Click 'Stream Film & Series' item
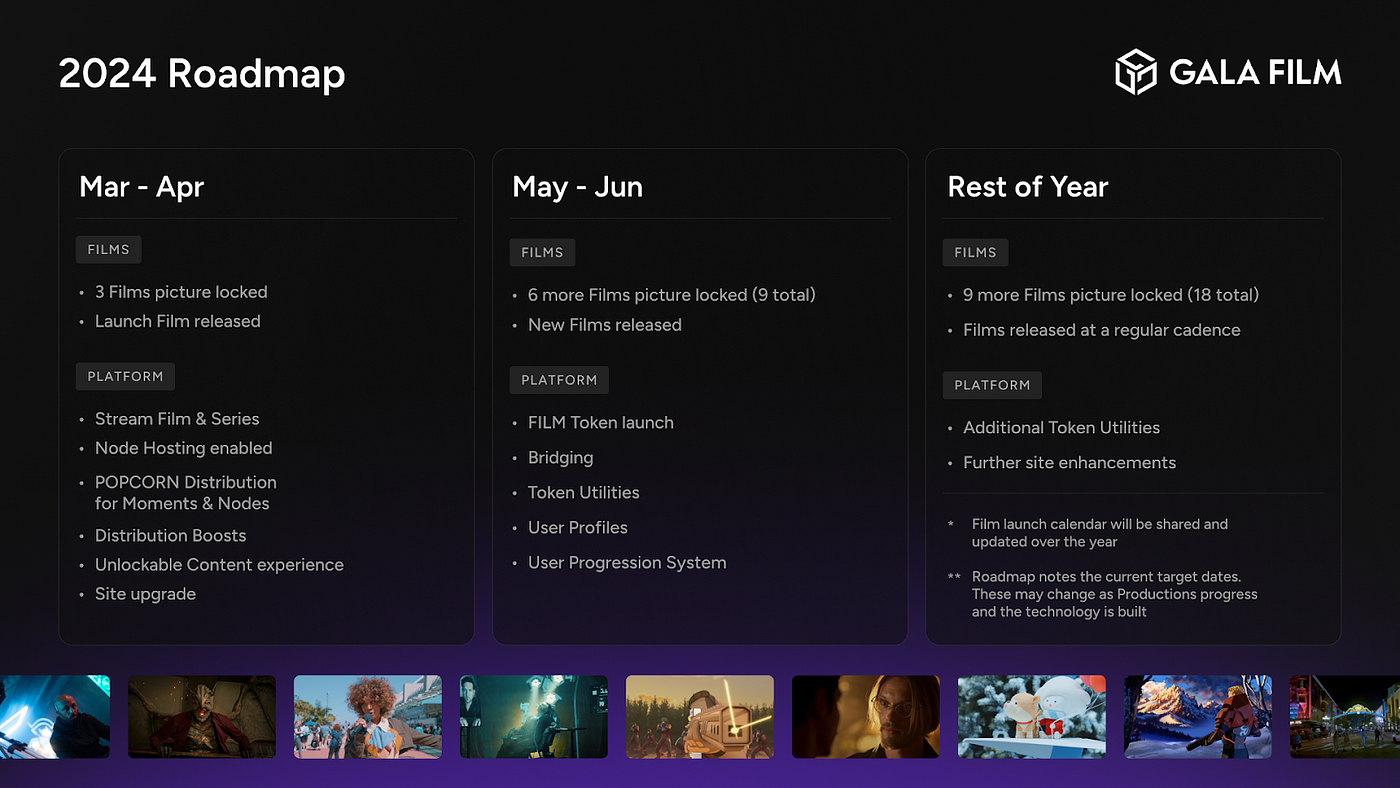 click(x=177, y=419)
